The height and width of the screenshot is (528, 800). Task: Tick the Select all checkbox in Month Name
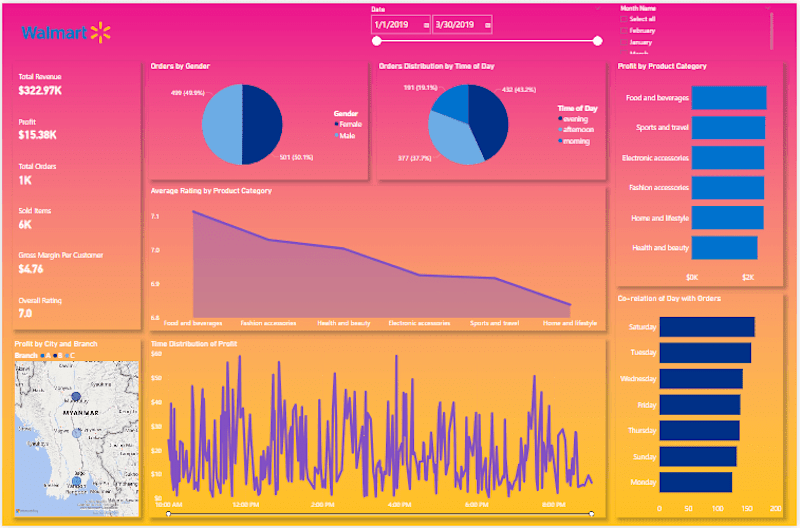pos(623,19)
